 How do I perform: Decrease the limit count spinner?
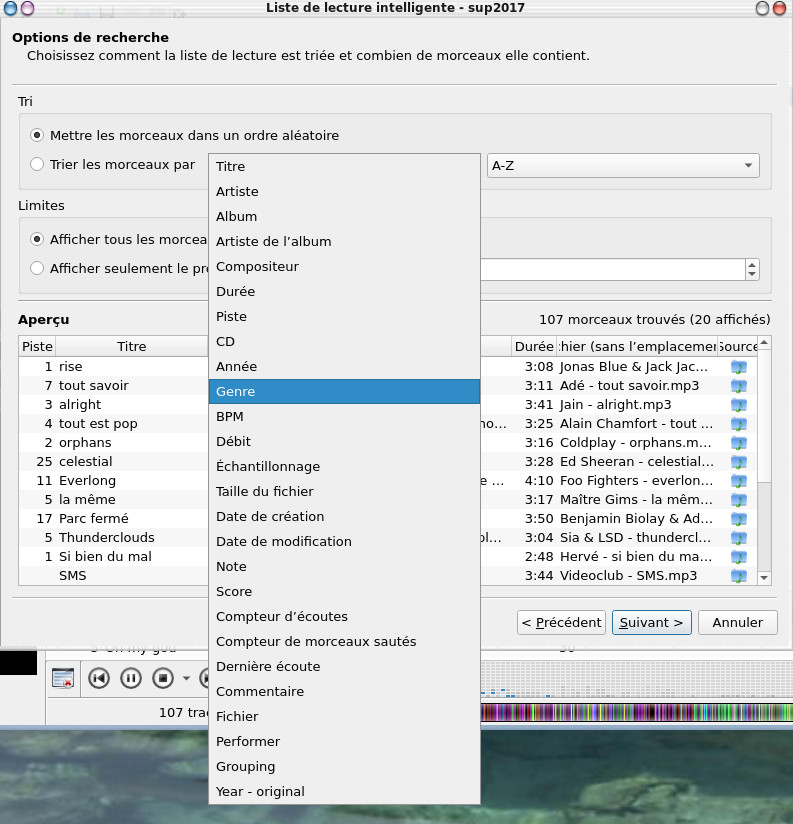pos(752,274)
